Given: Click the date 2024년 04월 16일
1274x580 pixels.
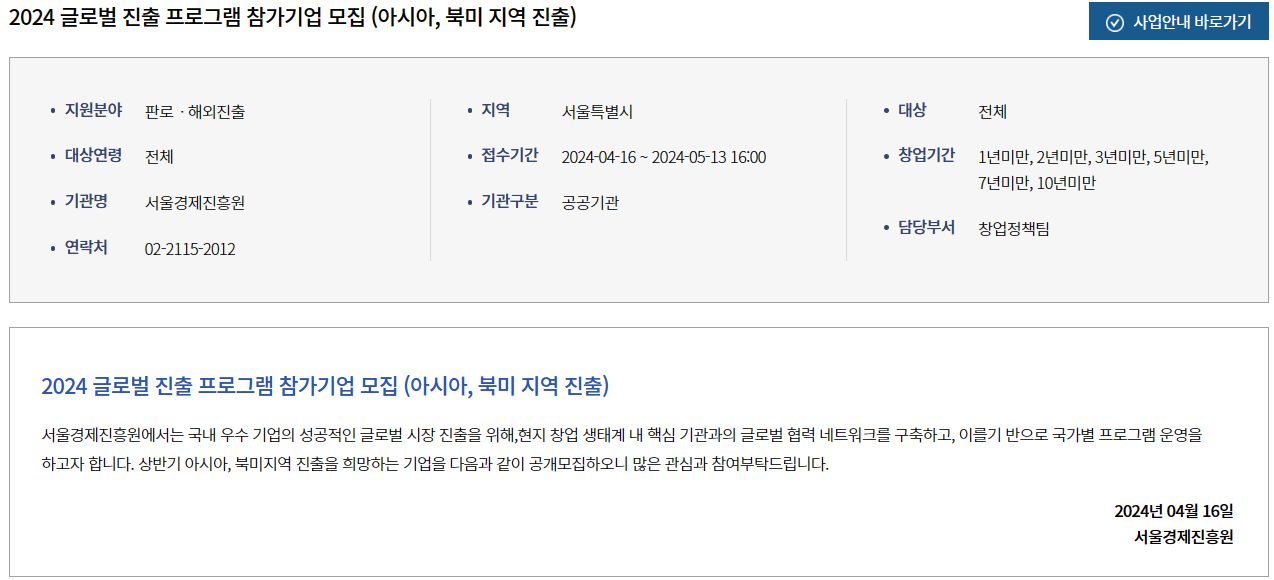Looking at the screenshot, I should click(x=1174, y=511).
